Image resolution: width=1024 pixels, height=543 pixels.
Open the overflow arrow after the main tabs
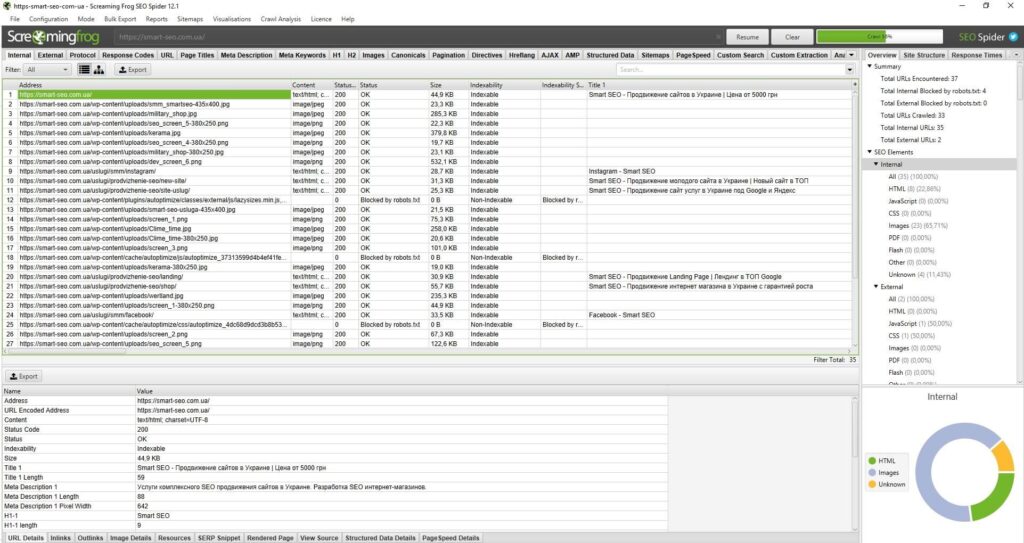click(850, 55)
